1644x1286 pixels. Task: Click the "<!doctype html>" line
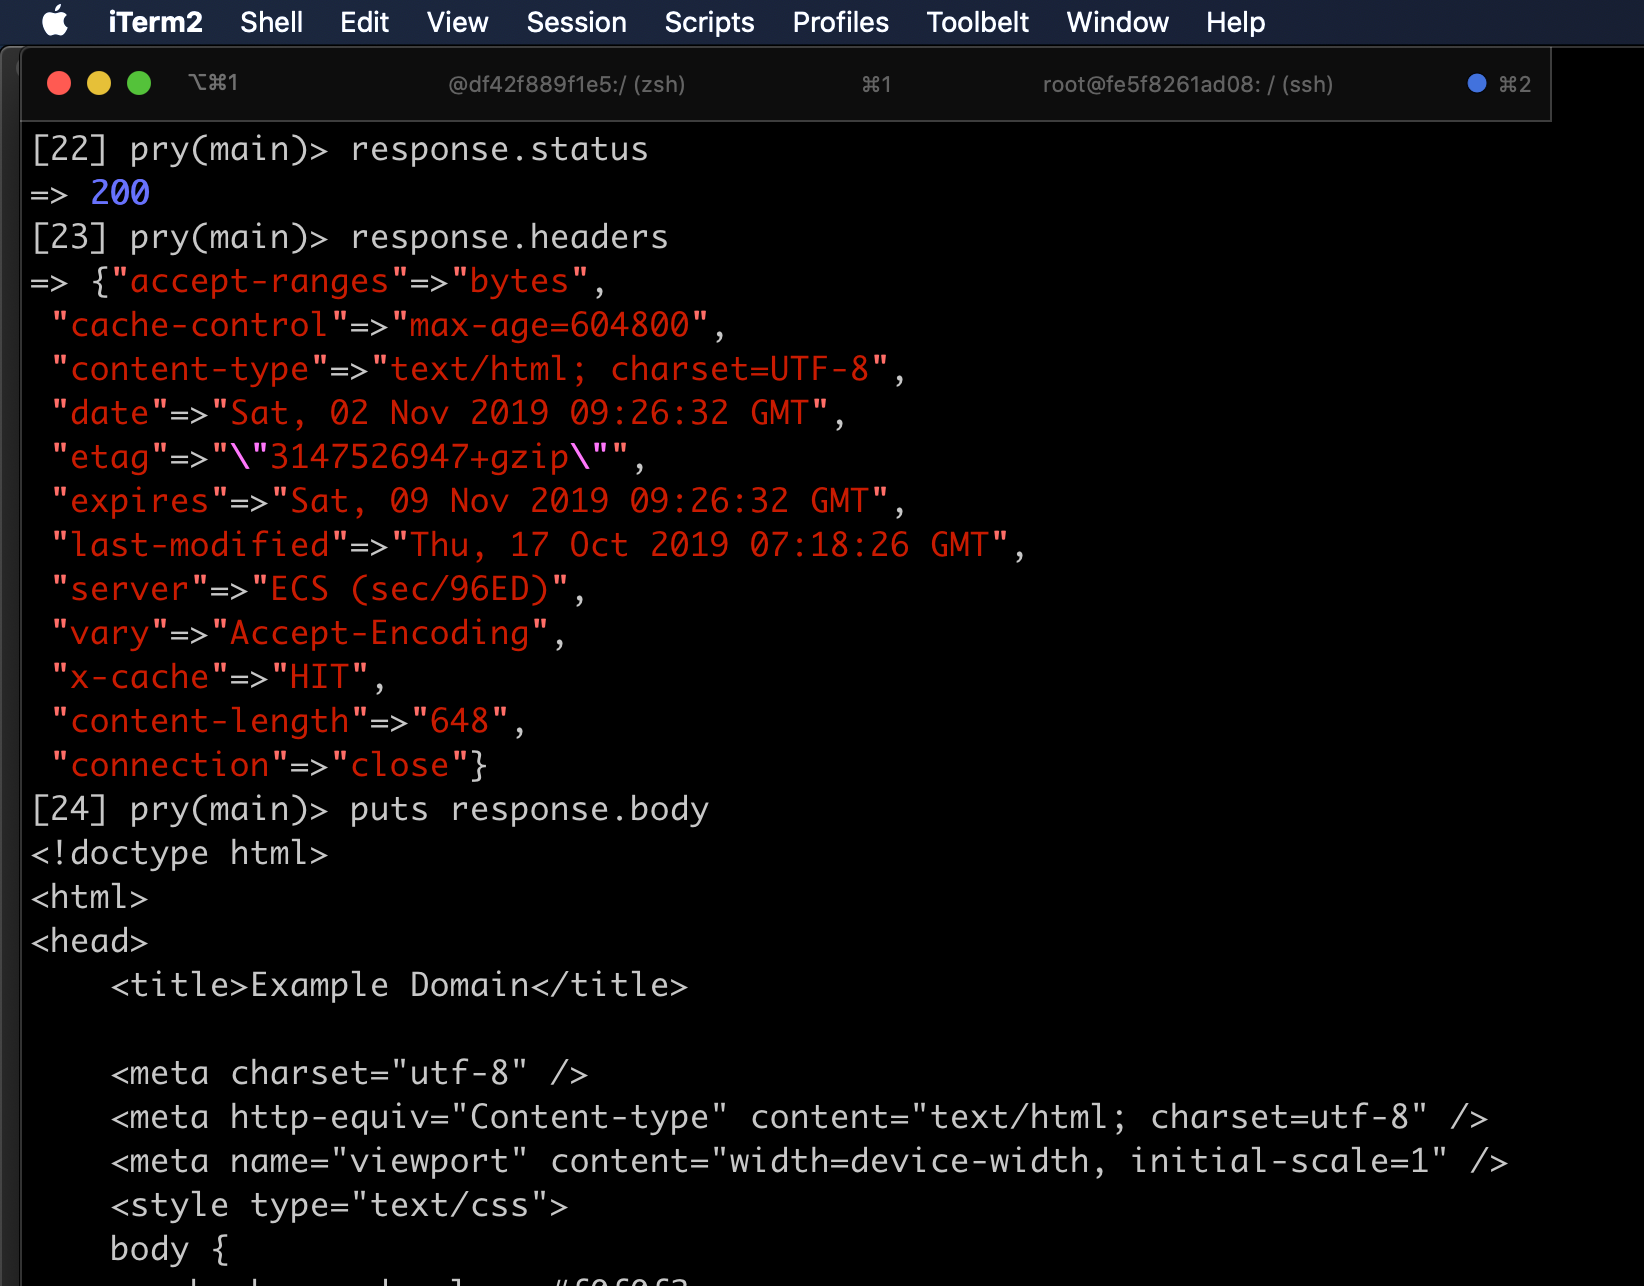[180, 853]
